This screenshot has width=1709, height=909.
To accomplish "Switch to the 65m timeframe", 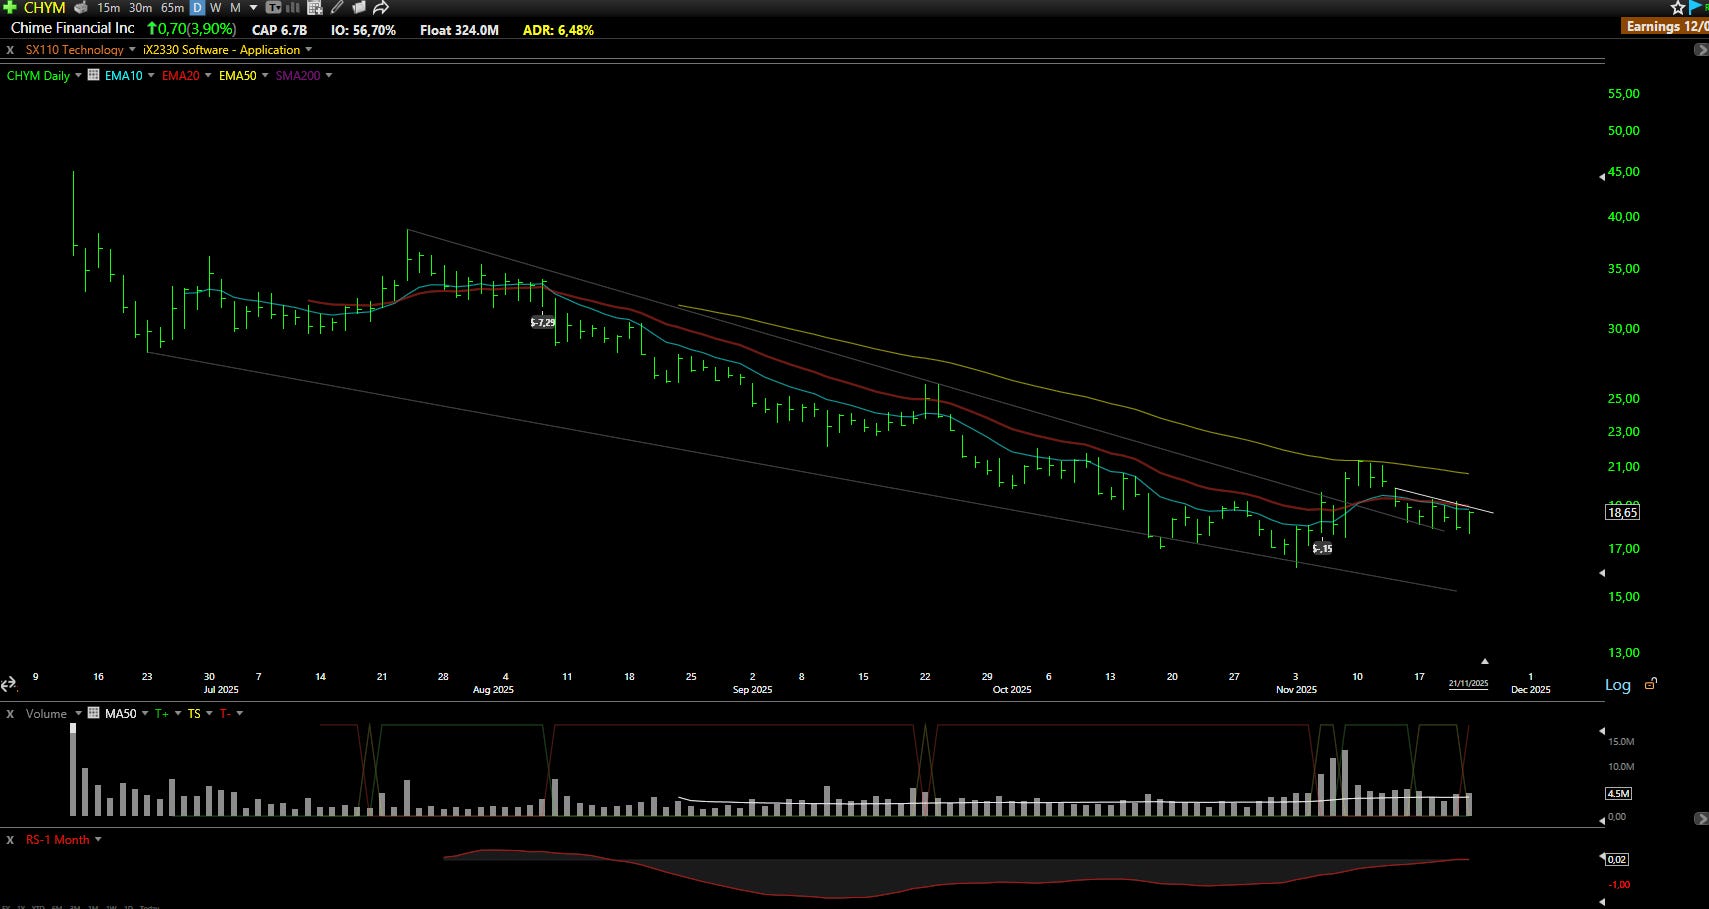I will [x=172, y=7].
